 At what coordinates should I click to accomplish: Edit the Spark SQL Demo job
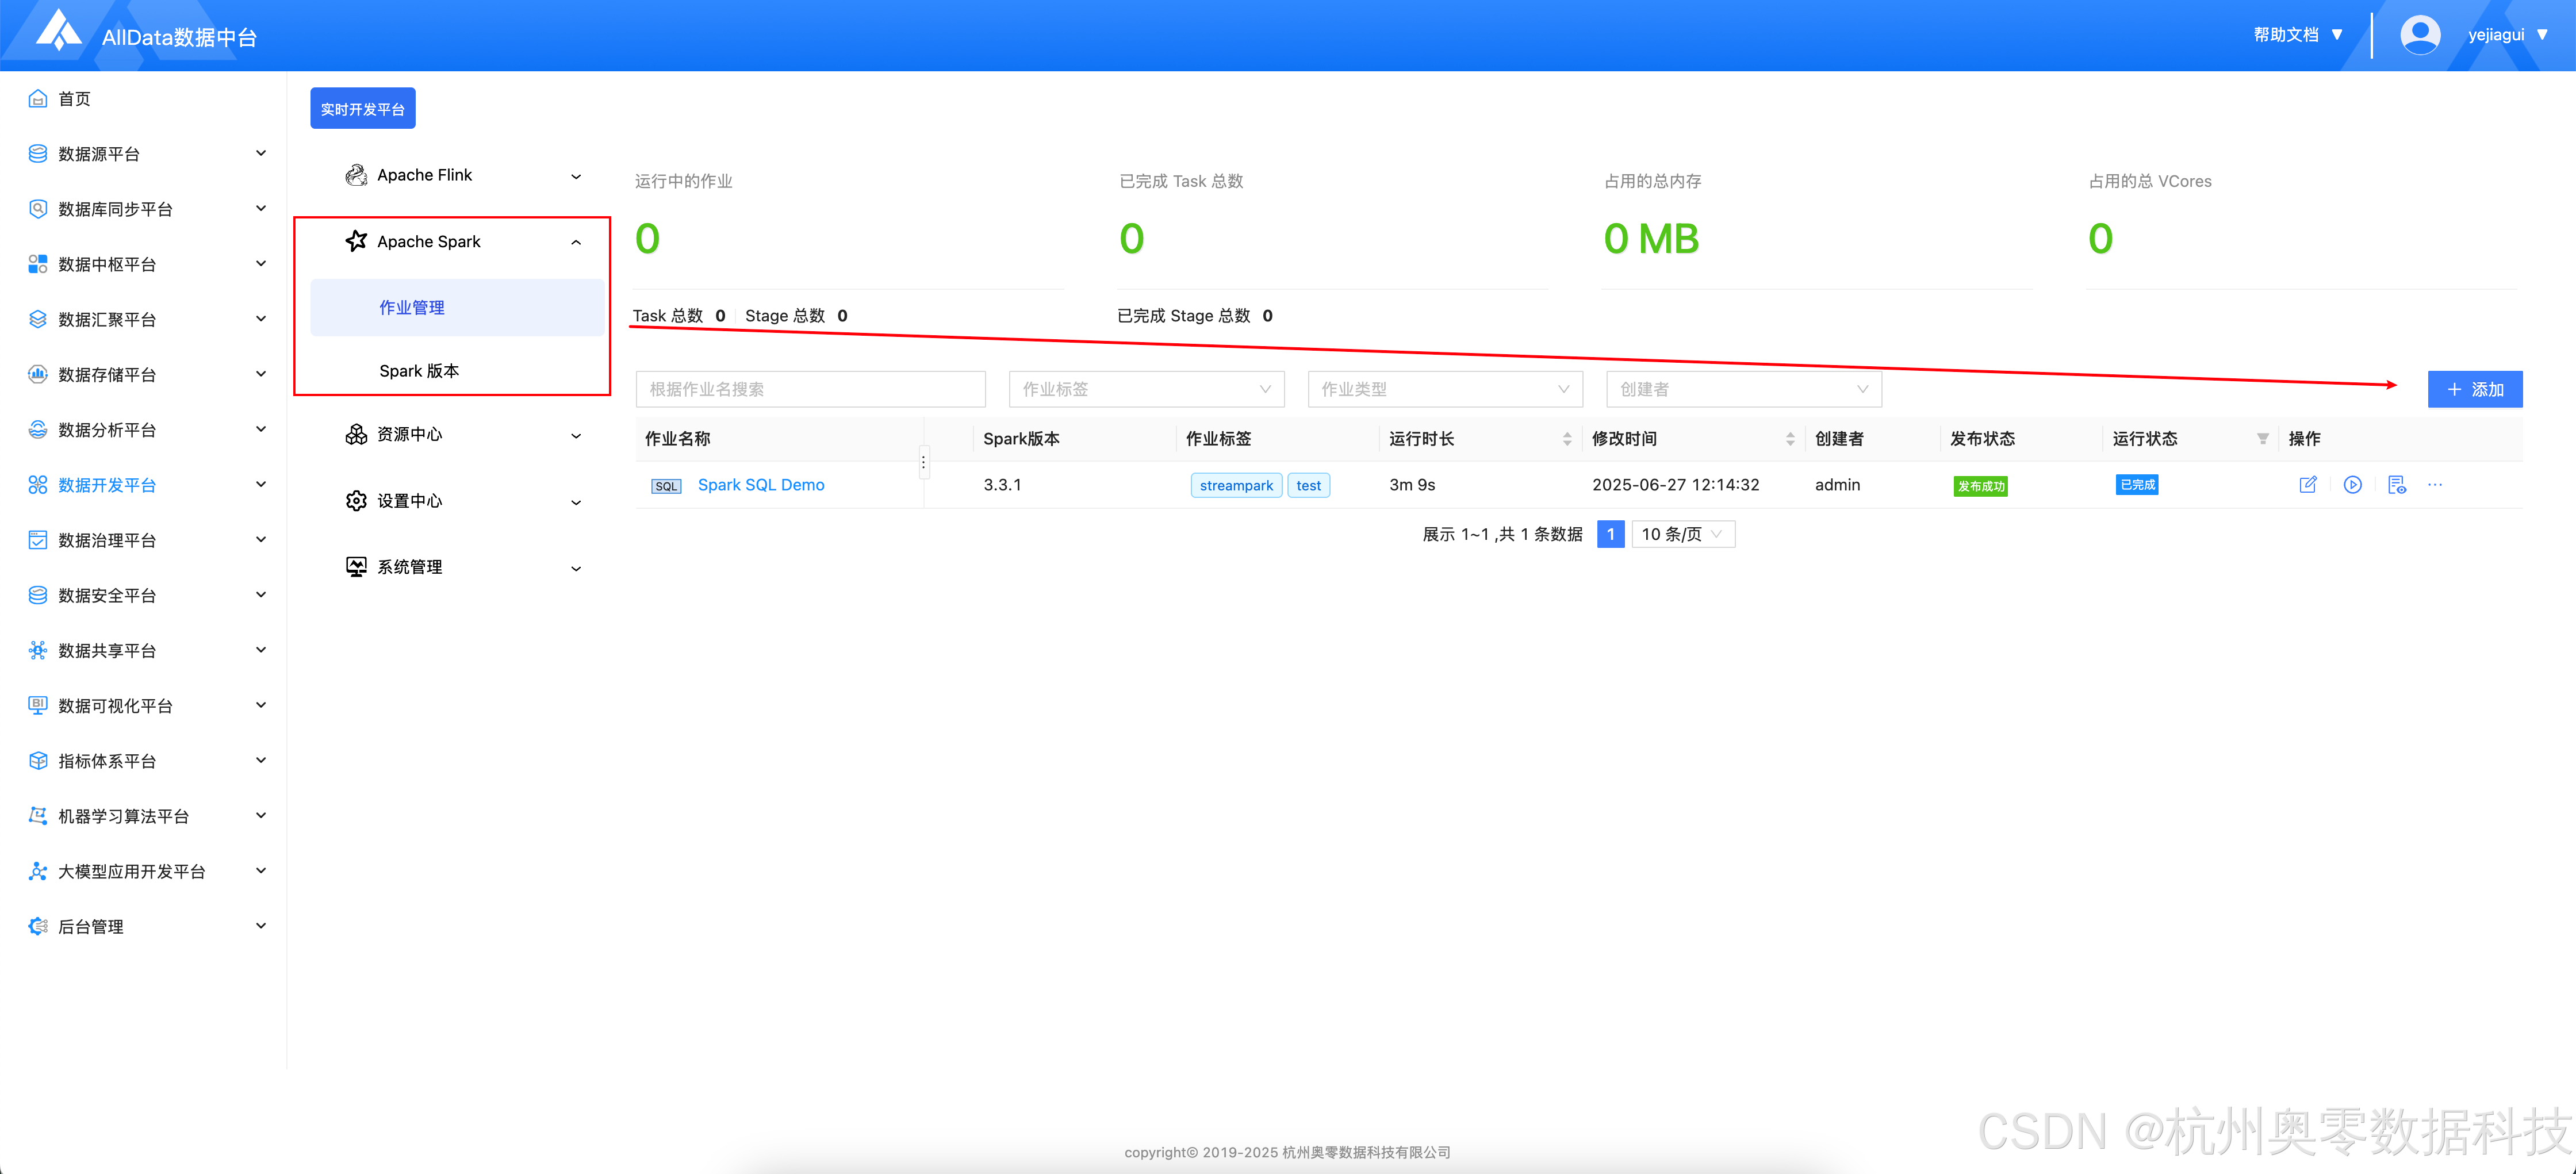click(2307, 485)
